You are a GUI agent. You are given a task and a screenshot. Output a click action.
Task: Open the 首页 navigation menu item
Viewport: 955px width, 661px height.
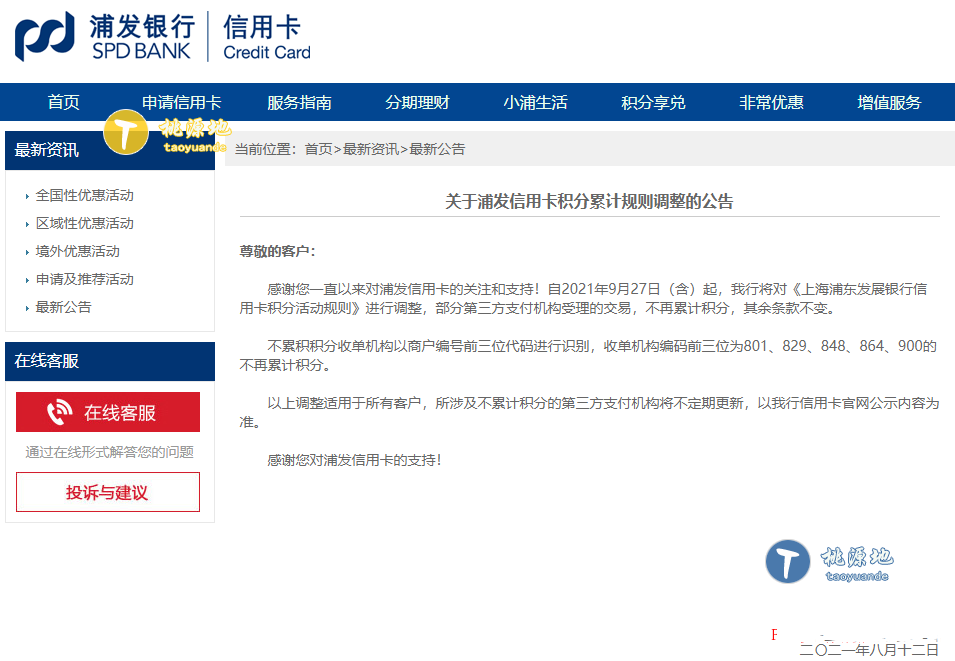(63, 102)
